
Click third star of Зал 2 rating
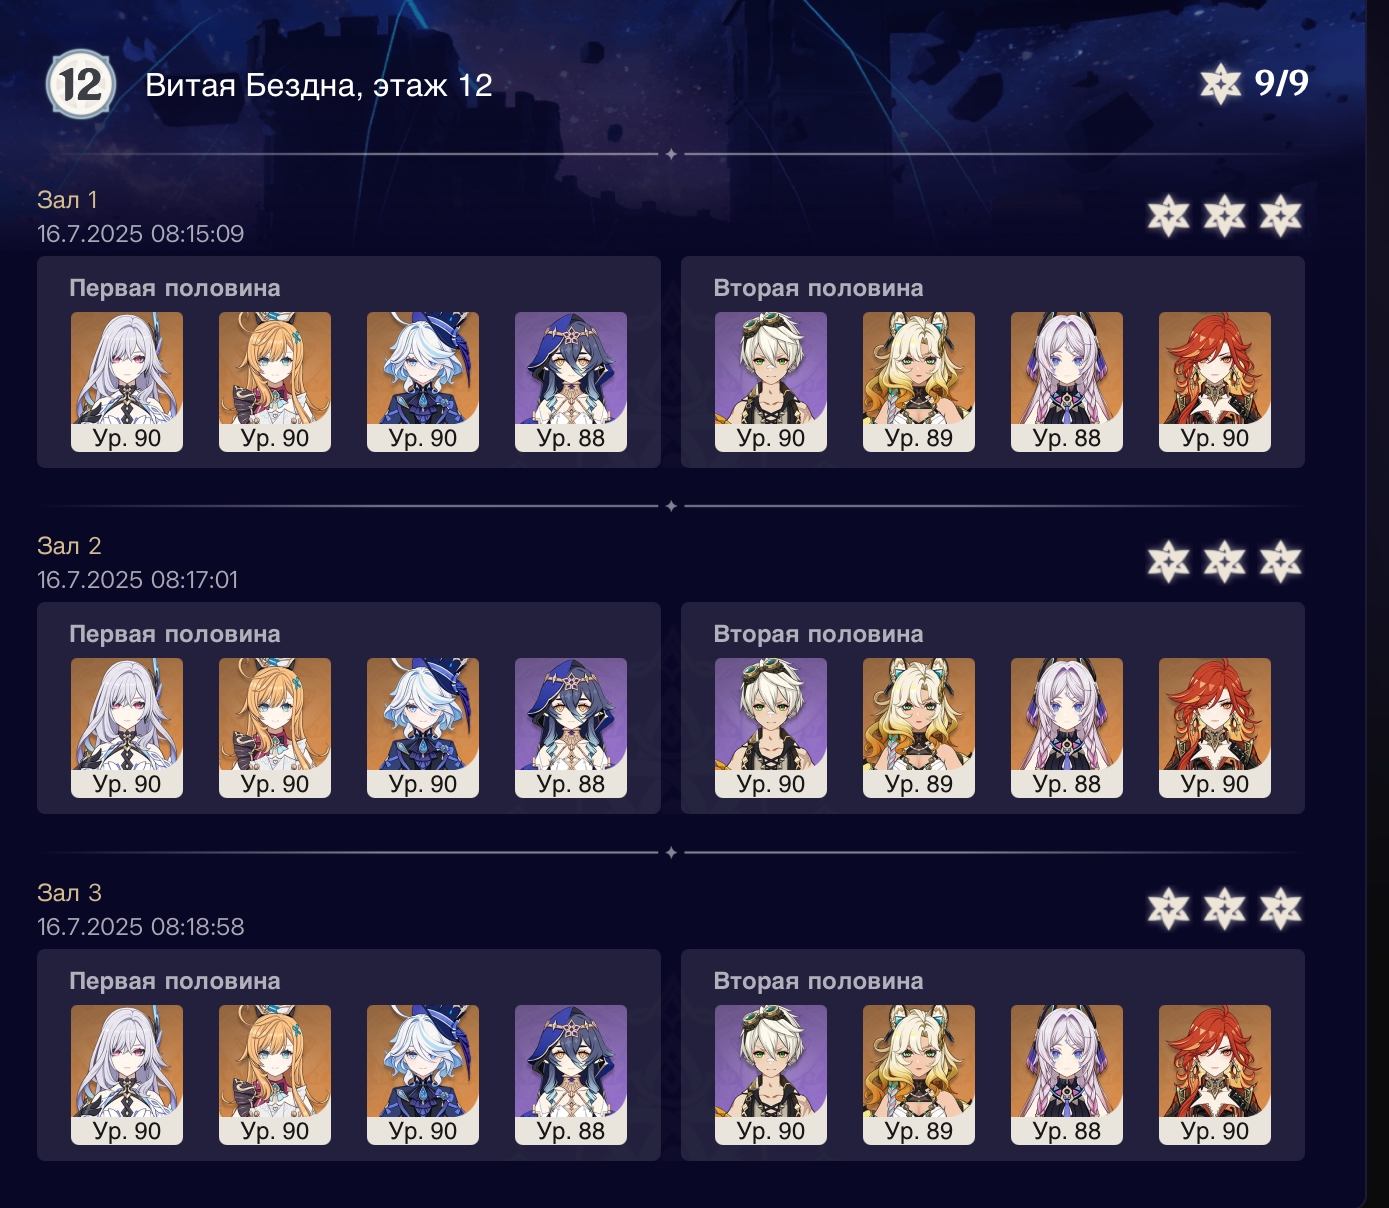[x=1280, y=562]
